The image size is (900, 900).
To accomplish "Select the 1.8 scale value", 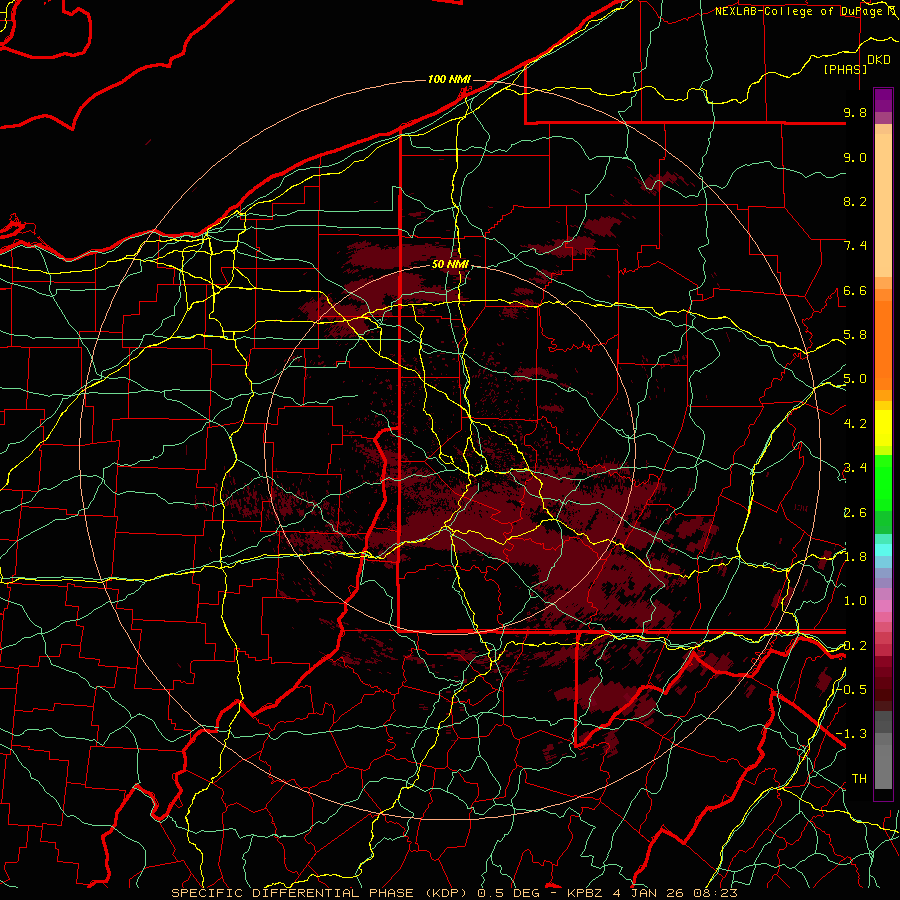I will (x=855, y=557).
